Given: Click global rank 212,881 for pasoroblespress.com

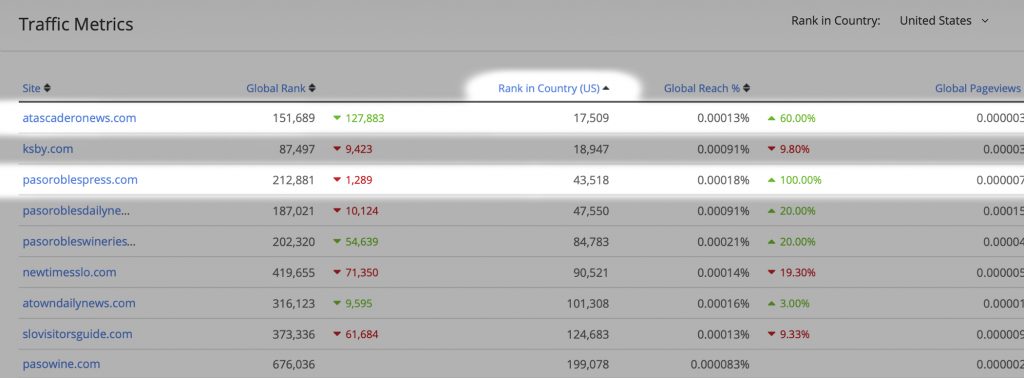Looking at the screenshot, I should 294,180.
